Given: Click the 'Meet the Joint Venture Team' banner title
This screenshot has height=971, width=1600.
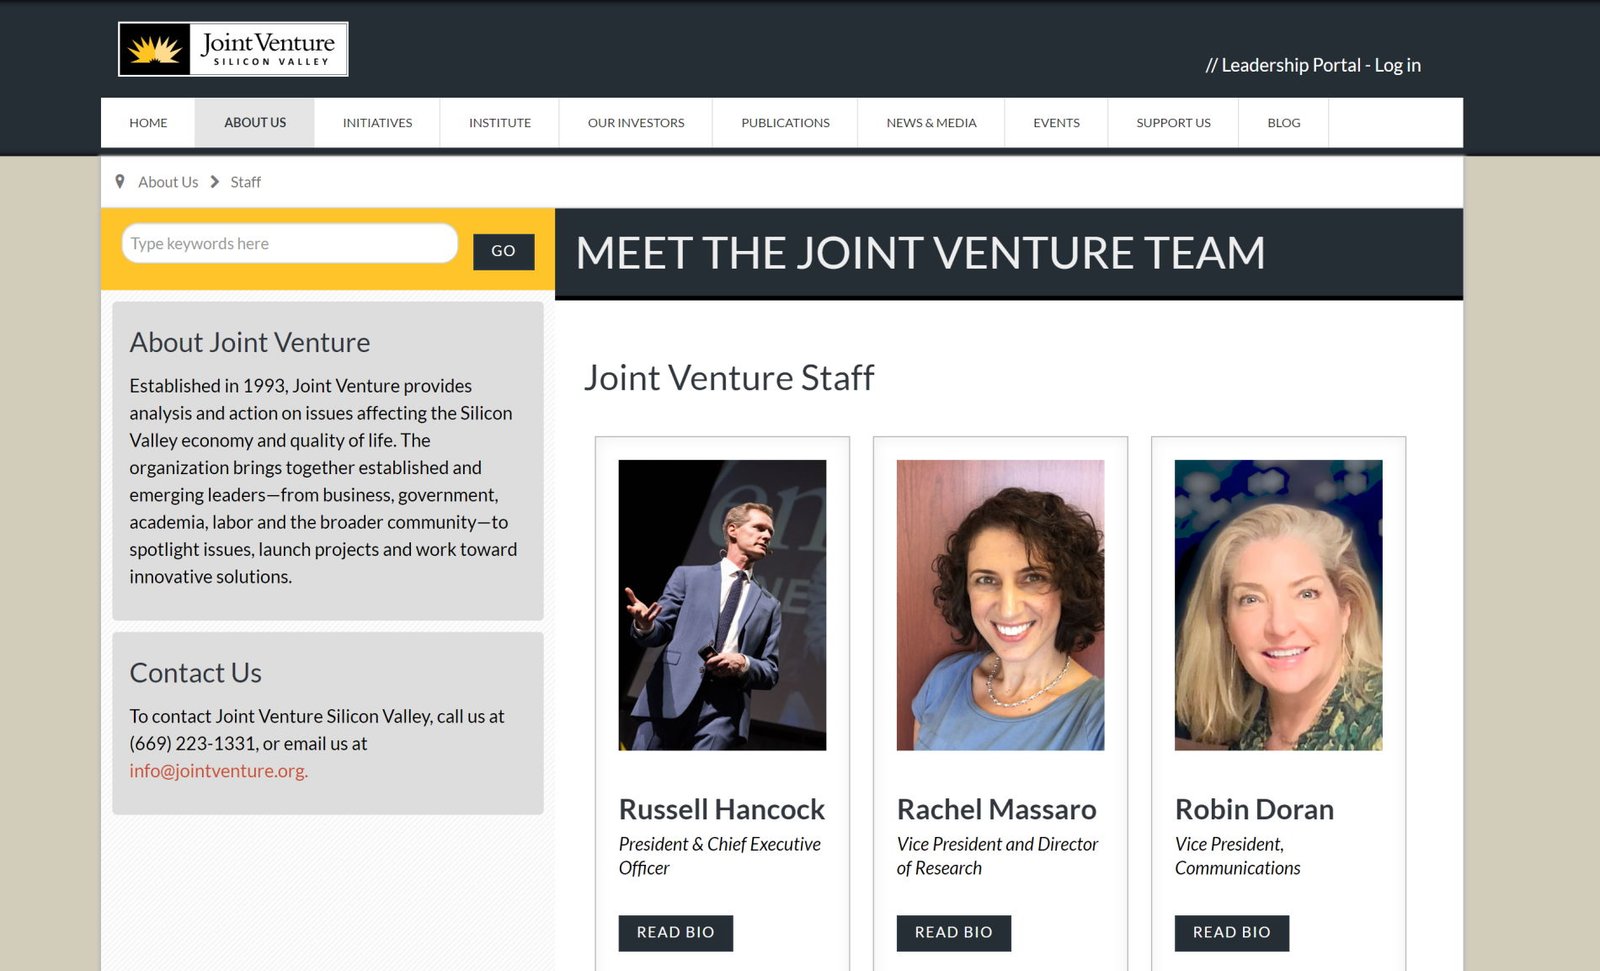Looking at the screenshot, I should 921,253.
